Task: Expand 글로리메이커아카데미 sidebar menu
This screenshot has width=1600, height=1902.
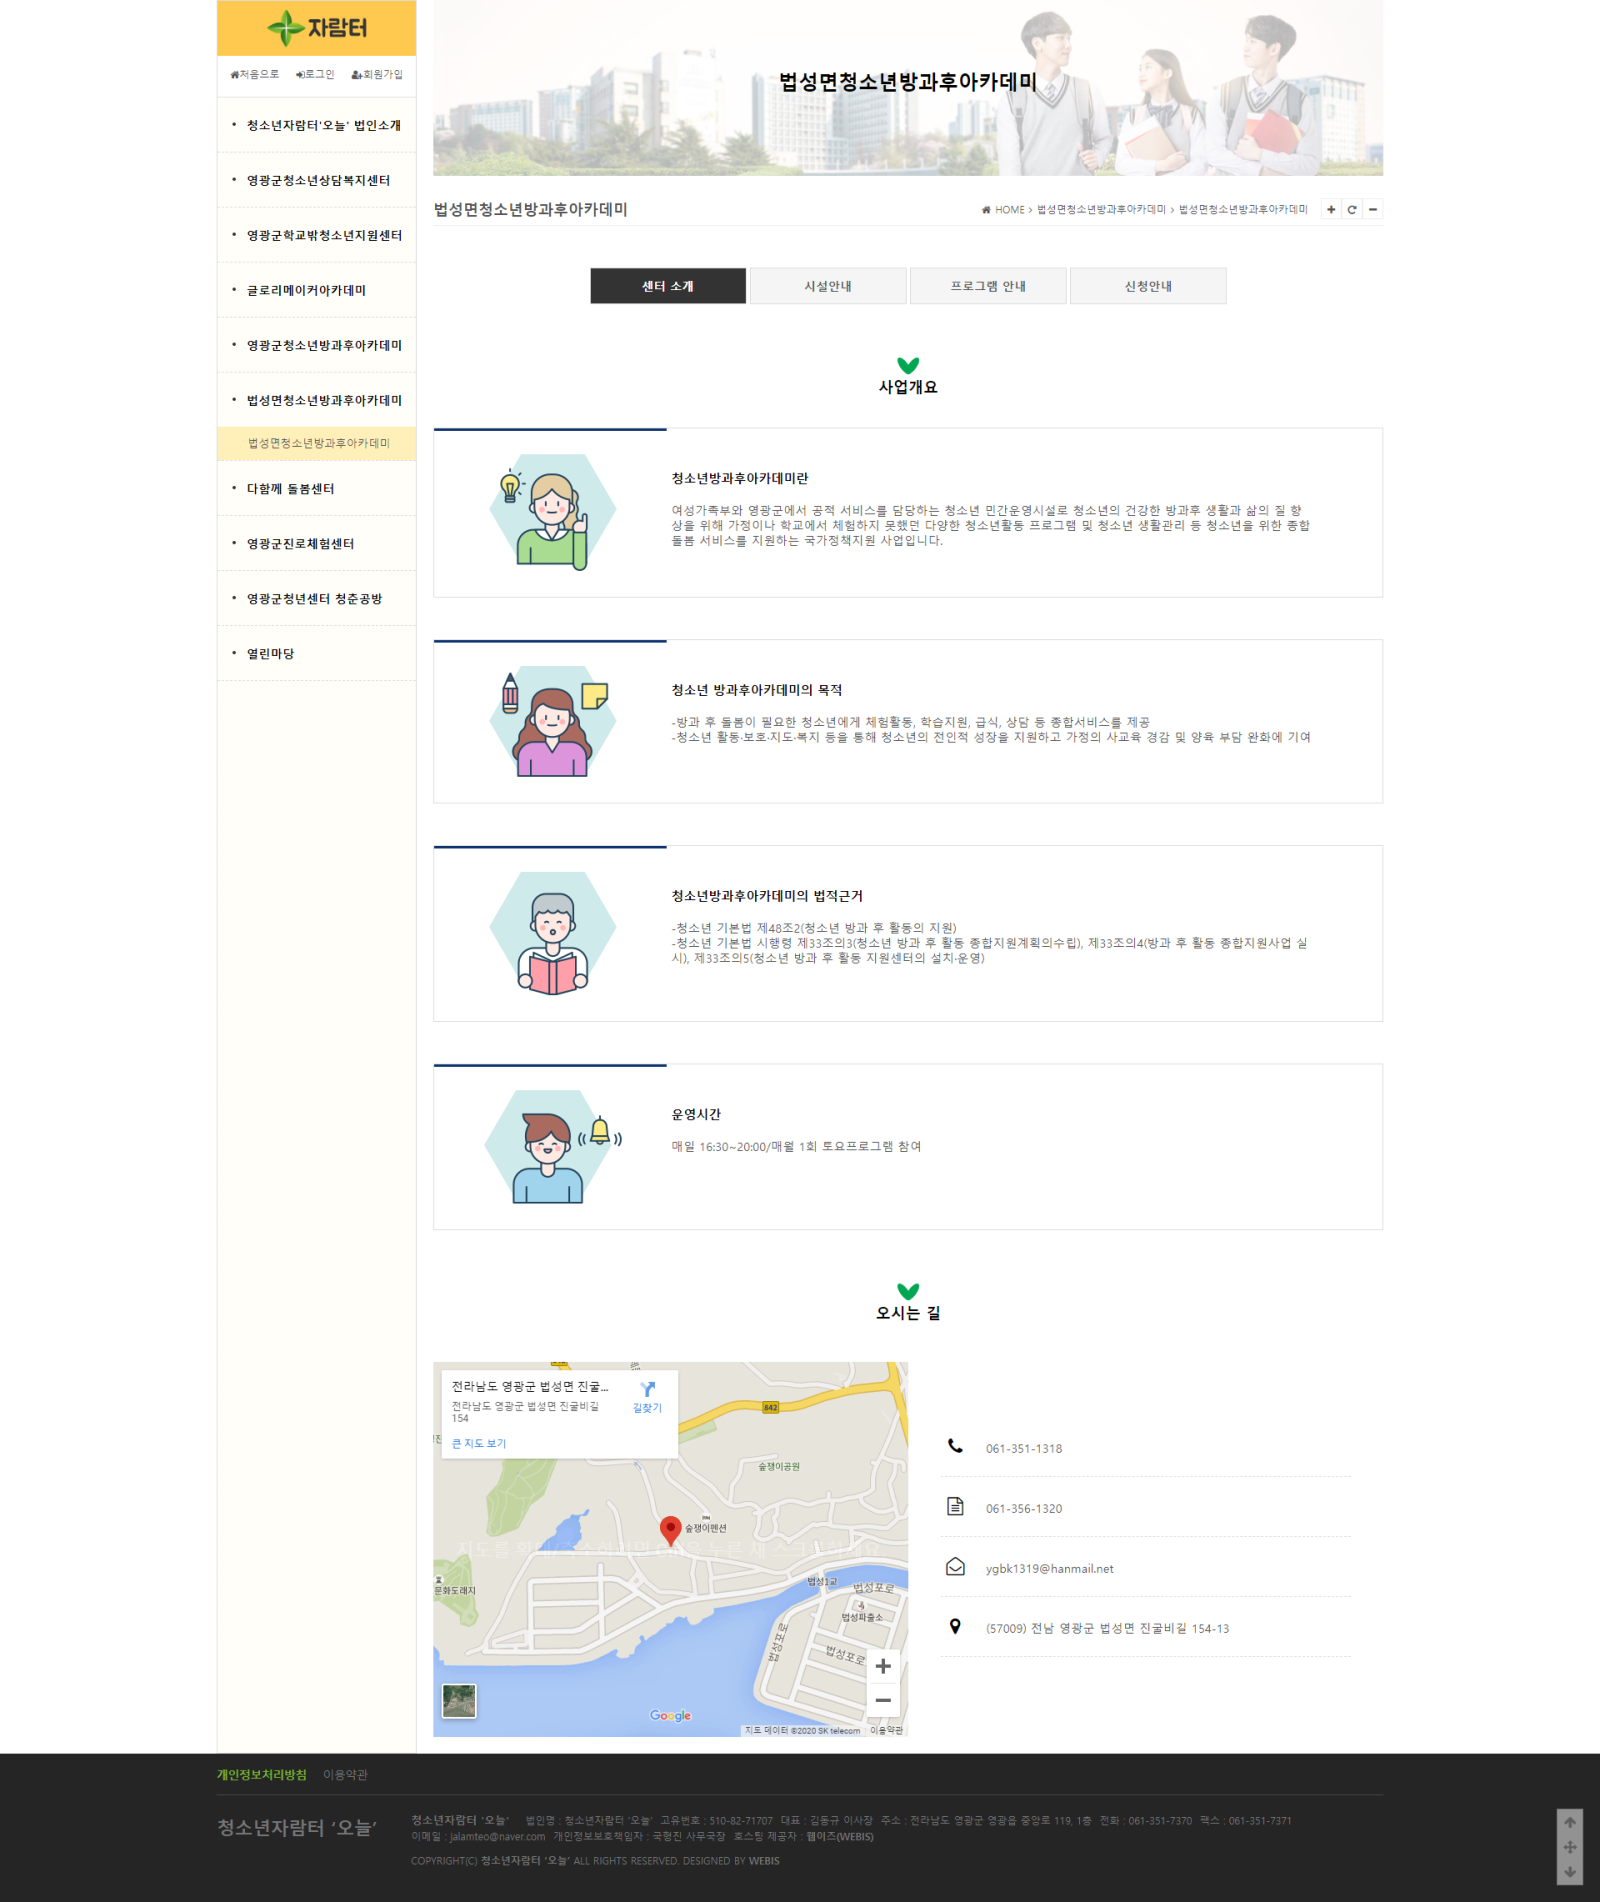Action: [306, 291]
